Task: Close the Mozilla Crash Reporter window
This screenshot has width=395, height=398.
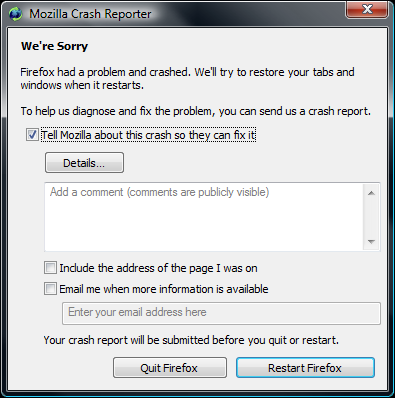Action: (367, 9)
